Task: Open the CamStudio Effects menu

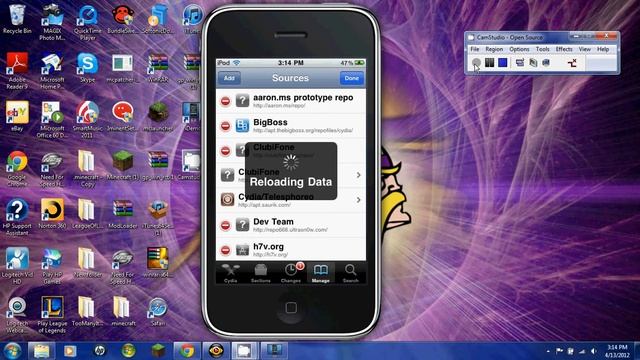Action: [x=564, y=49]
